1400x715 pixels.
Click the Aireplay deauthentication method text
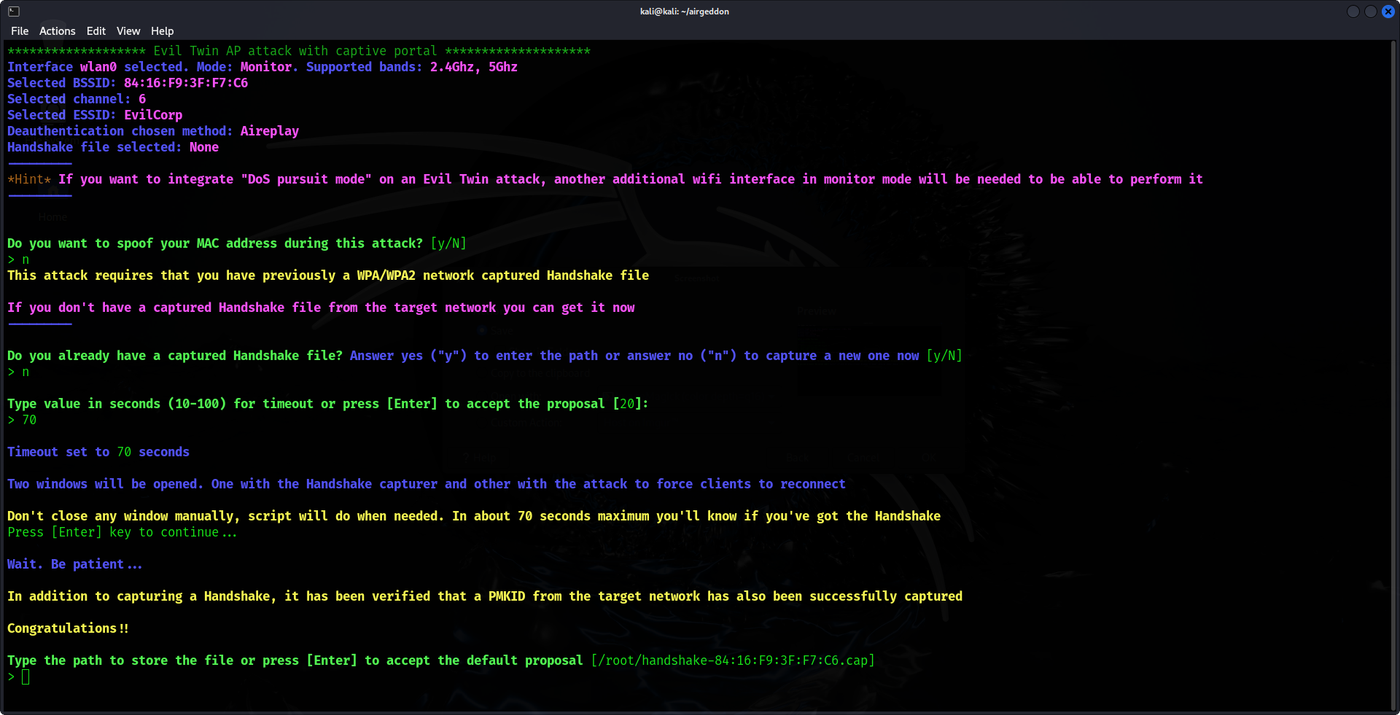[x=270, y=131]
